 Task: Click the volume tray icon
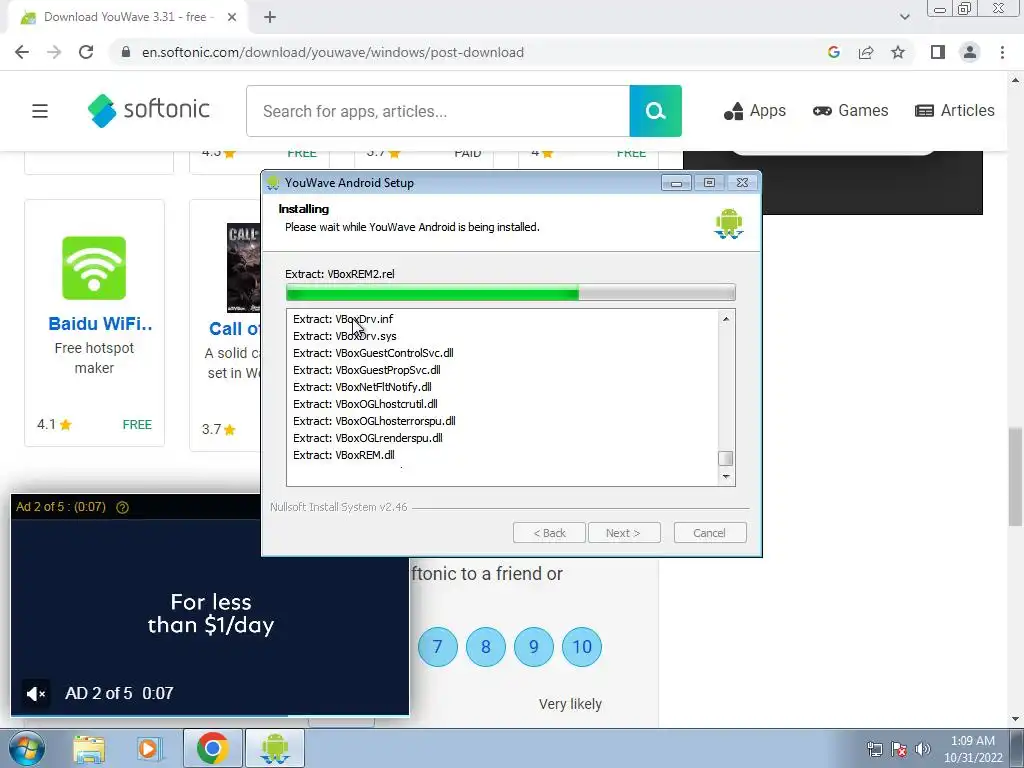pos(923,749)
